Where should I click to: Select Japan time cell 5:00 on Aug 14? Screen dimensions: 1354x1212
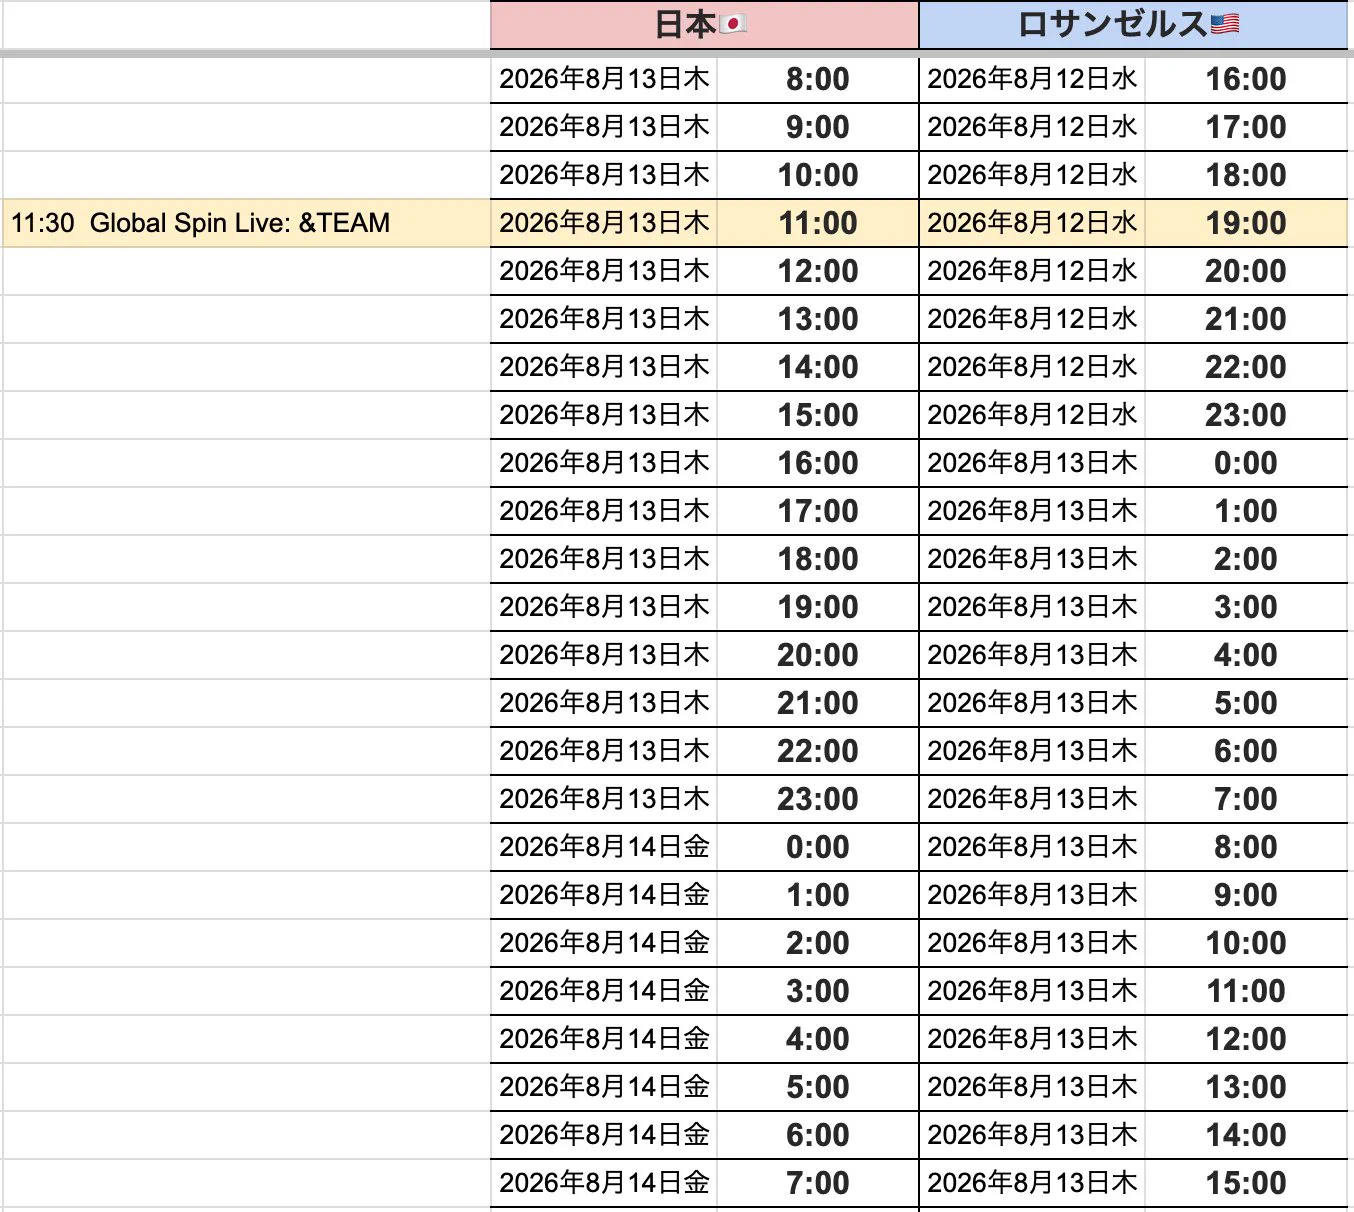click(x=817, y=1087)
